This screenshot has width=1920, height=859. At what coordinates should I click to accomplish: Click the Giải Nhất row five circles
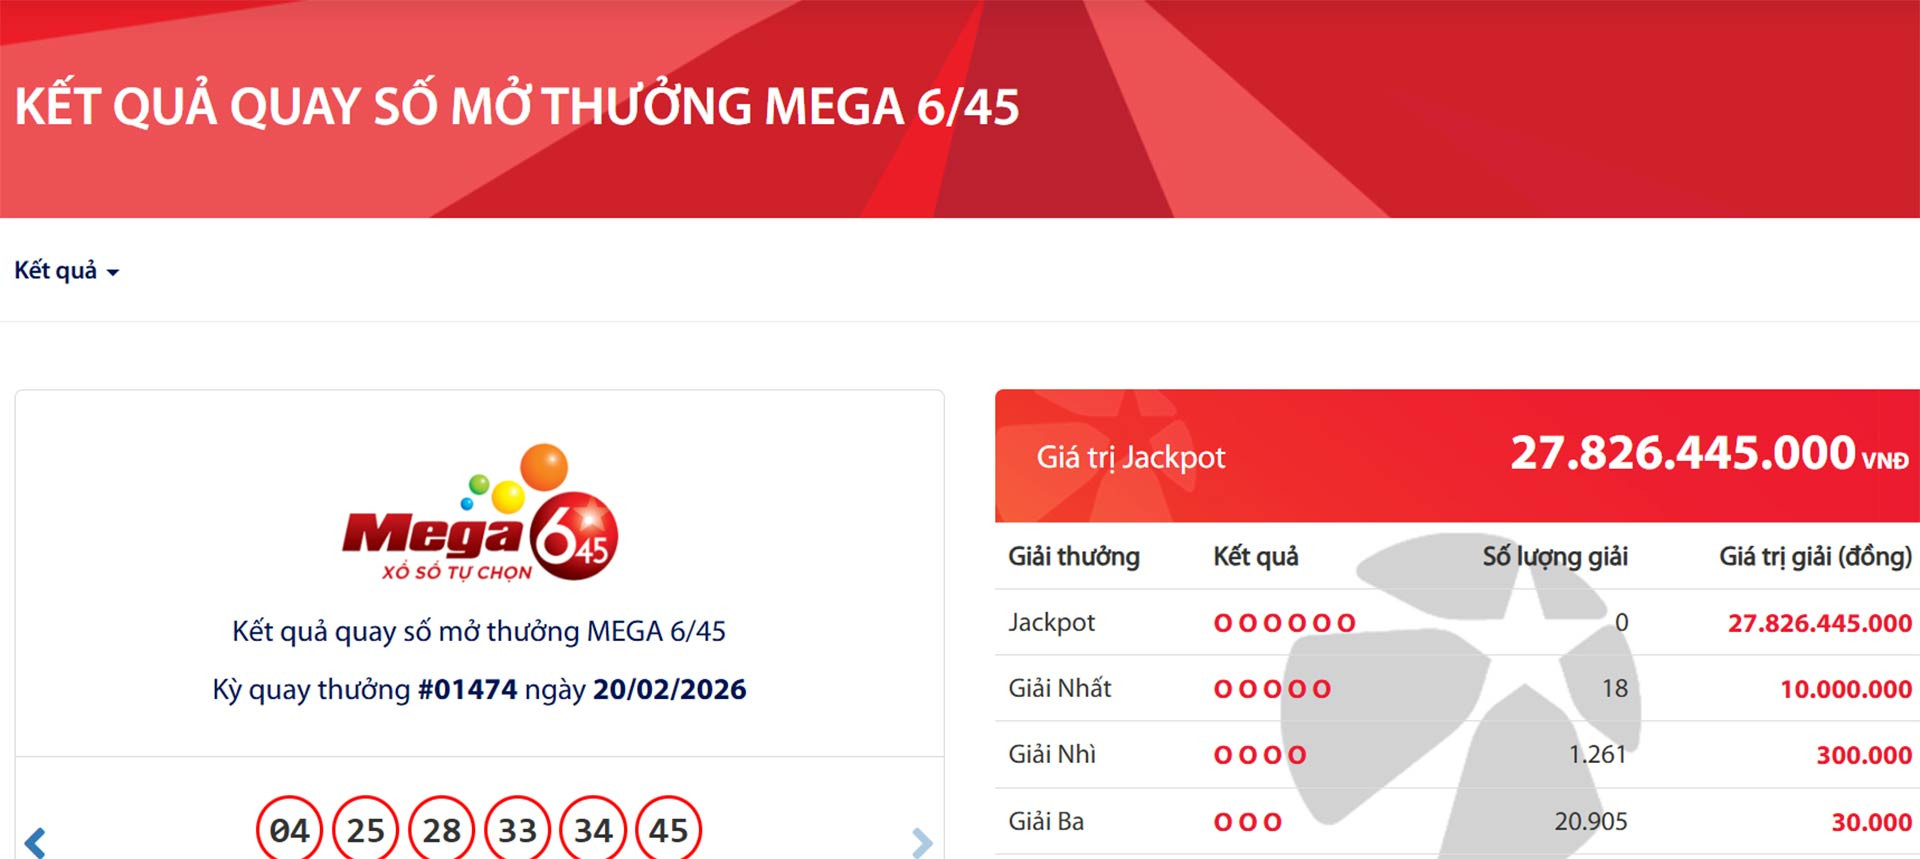pyautogui.click(x=1272, y=689)
